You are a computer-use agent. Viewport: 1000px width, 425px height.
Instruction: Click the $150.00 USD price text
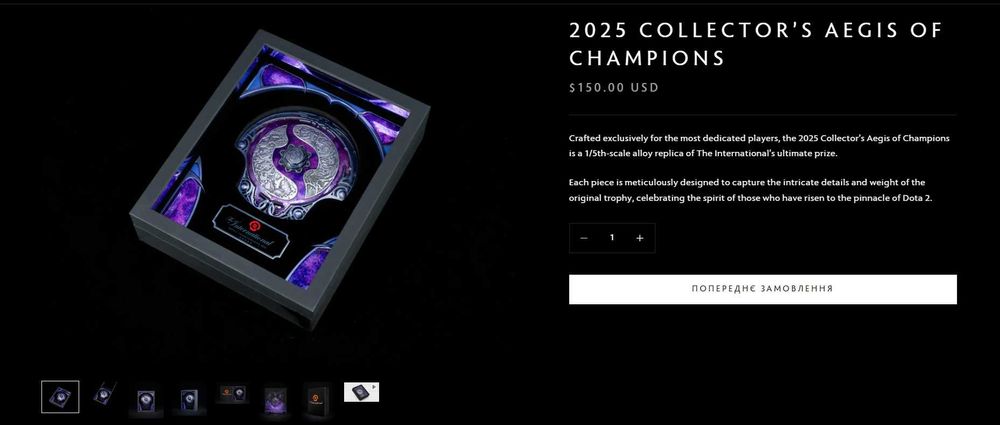point(614,88)
